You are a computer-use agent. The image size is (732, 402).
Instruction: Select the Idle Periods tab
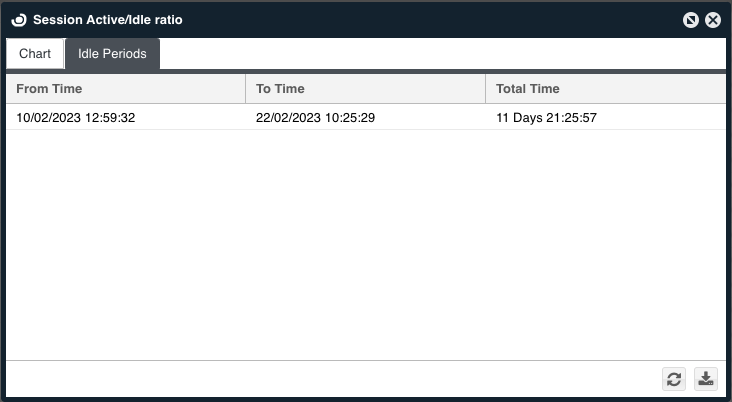point(112,54)
